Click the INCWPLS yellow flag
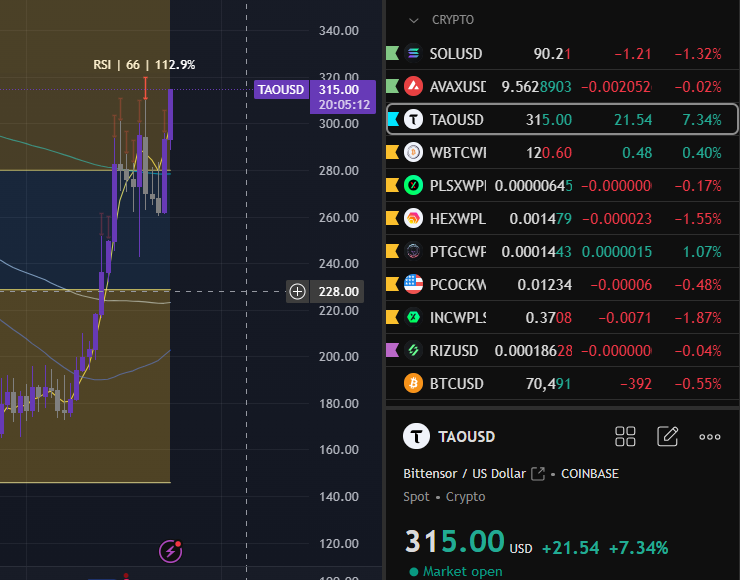 [393, 318]
